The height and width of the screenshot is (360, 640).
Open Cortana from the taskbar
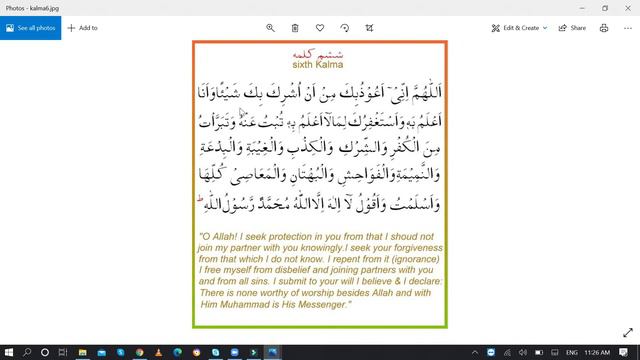[45, 352]
